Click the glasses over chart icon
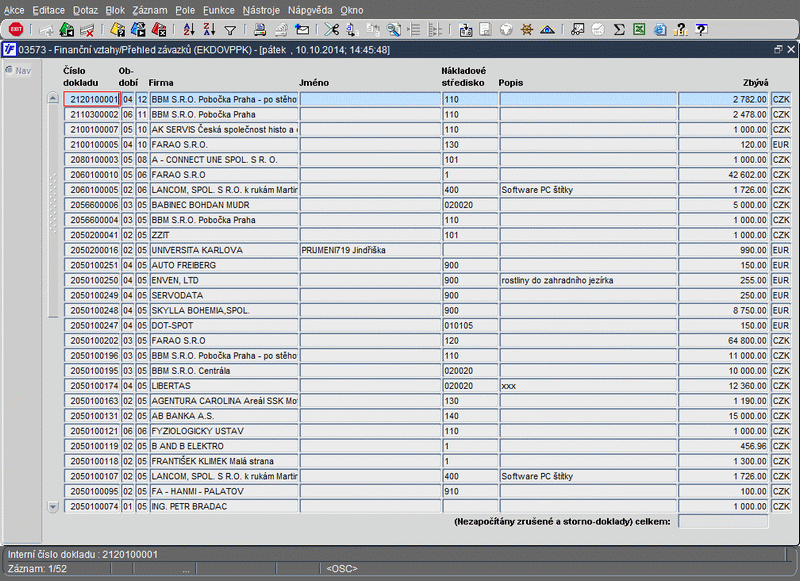 point(578,30)
